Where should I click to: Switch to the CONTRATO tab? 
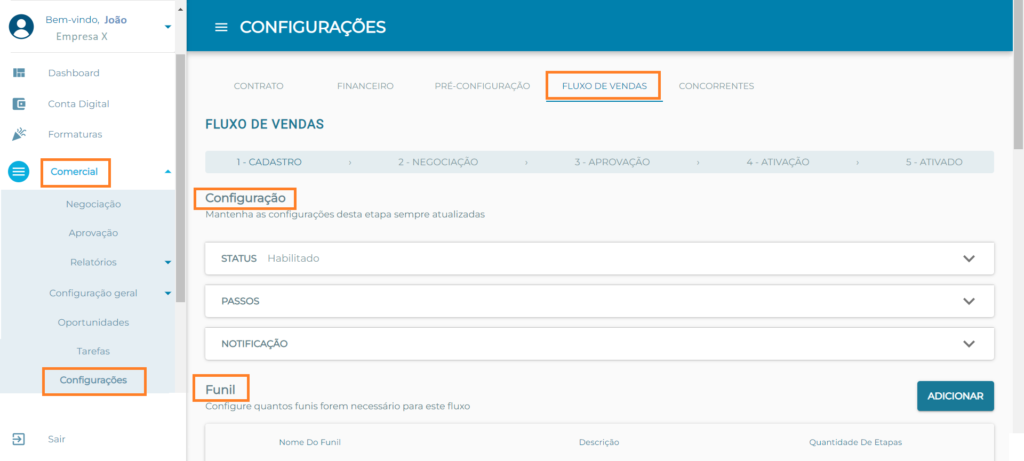pos(259,86)
